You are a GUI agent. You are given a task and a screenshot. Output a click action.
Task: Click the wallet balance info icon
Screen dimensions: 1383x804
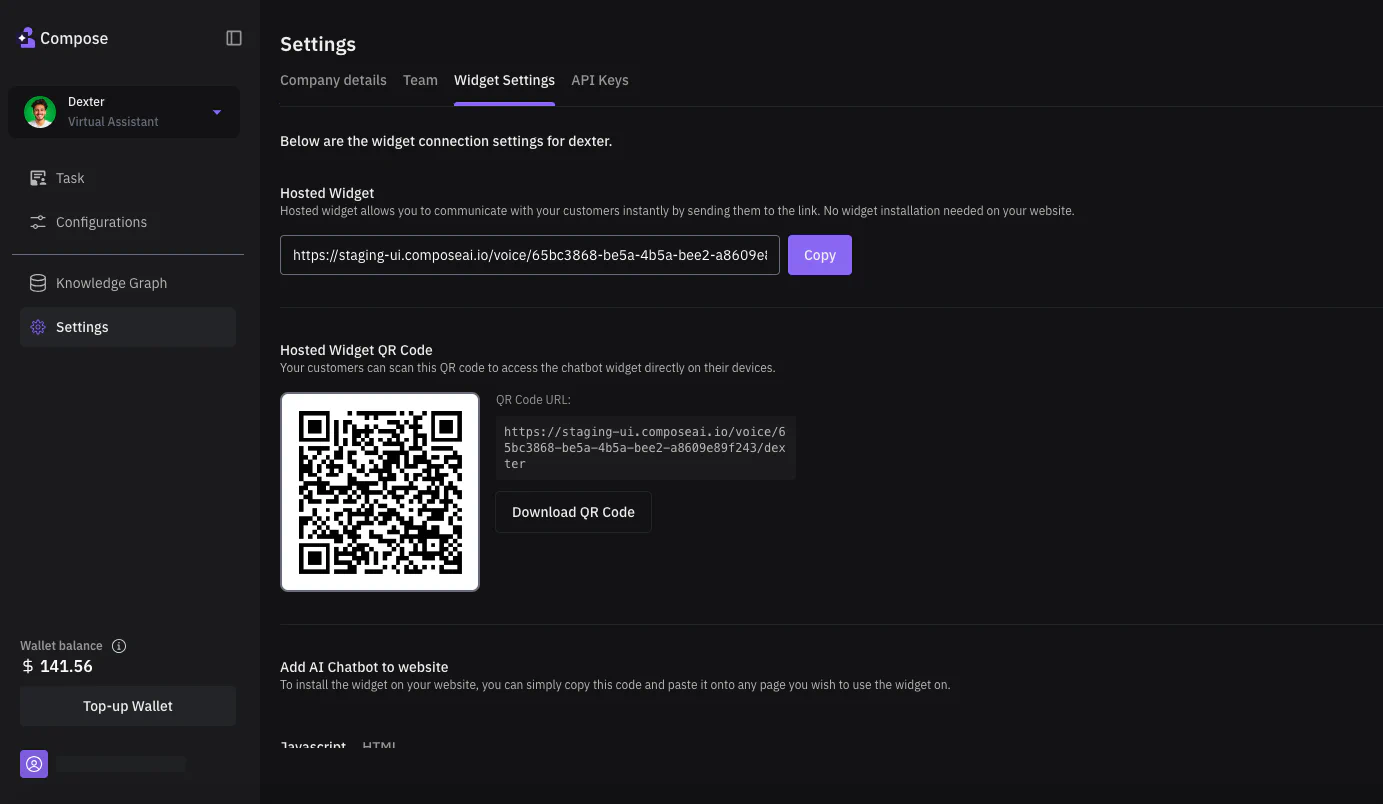pyautogui.click(x=119, y=646)
